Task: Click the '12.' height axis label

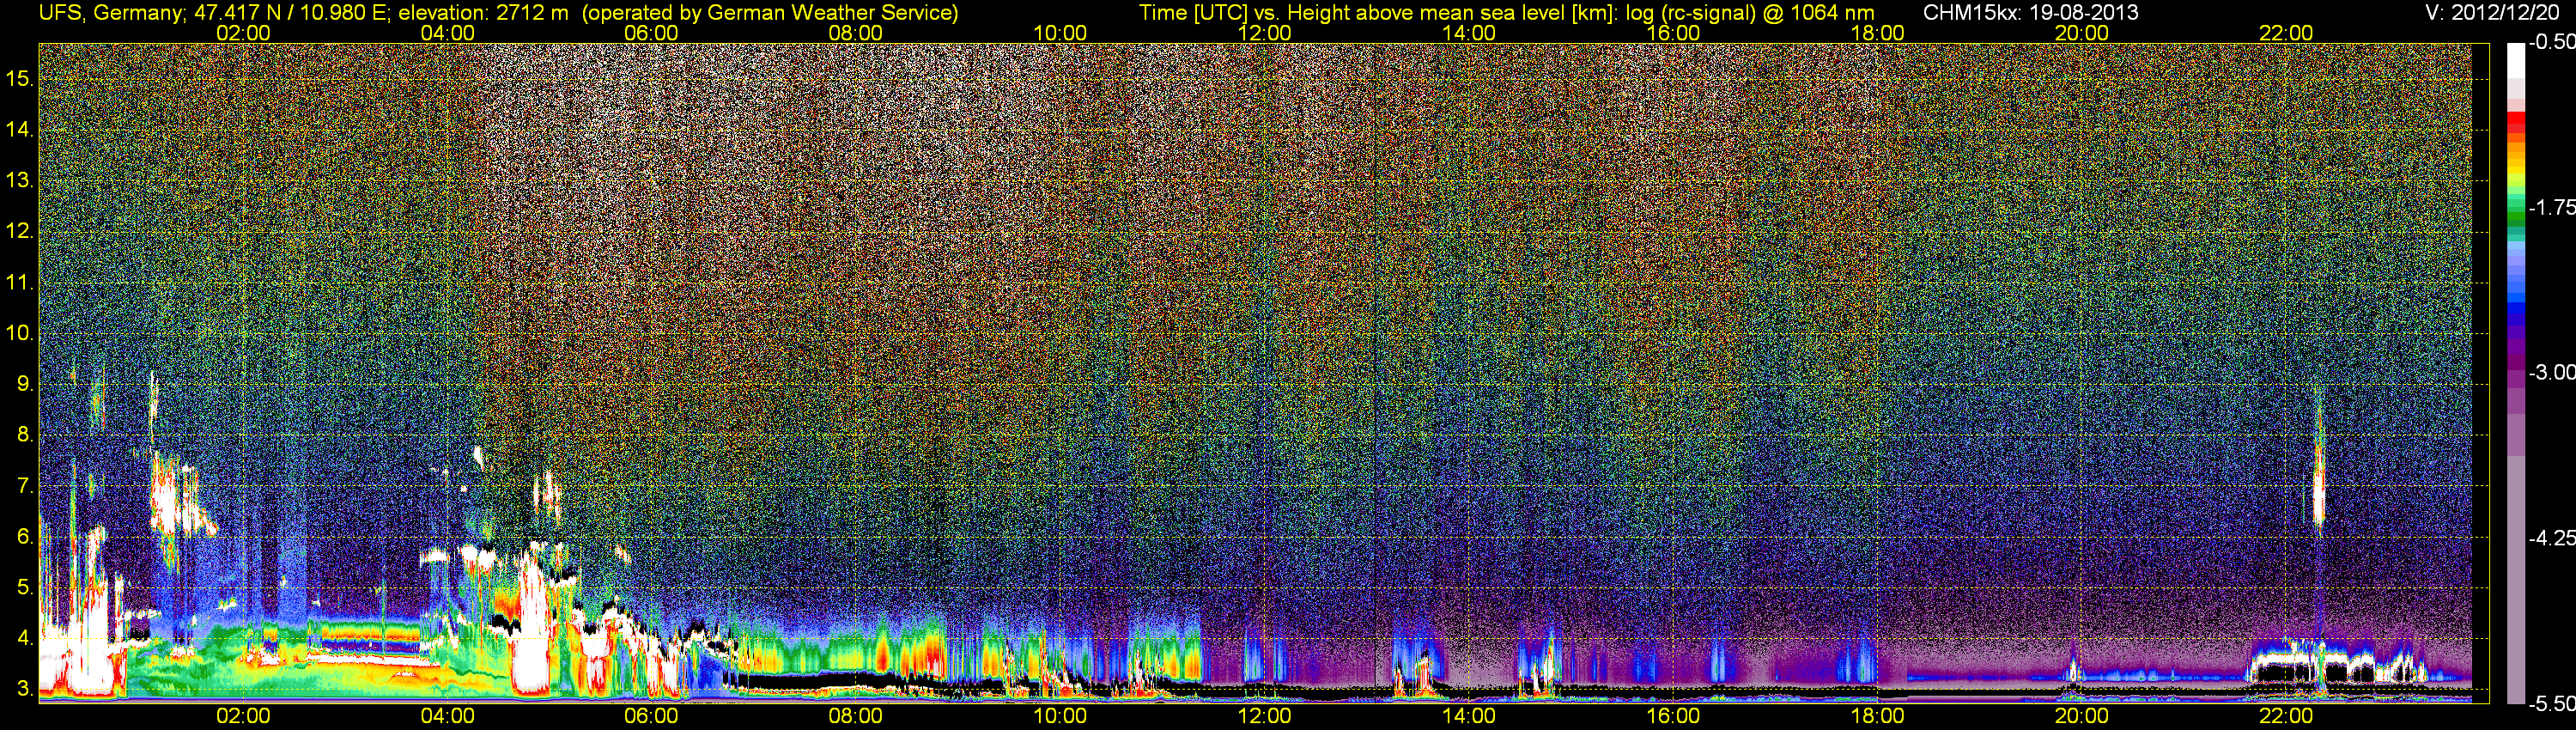Action: (20, 231)
